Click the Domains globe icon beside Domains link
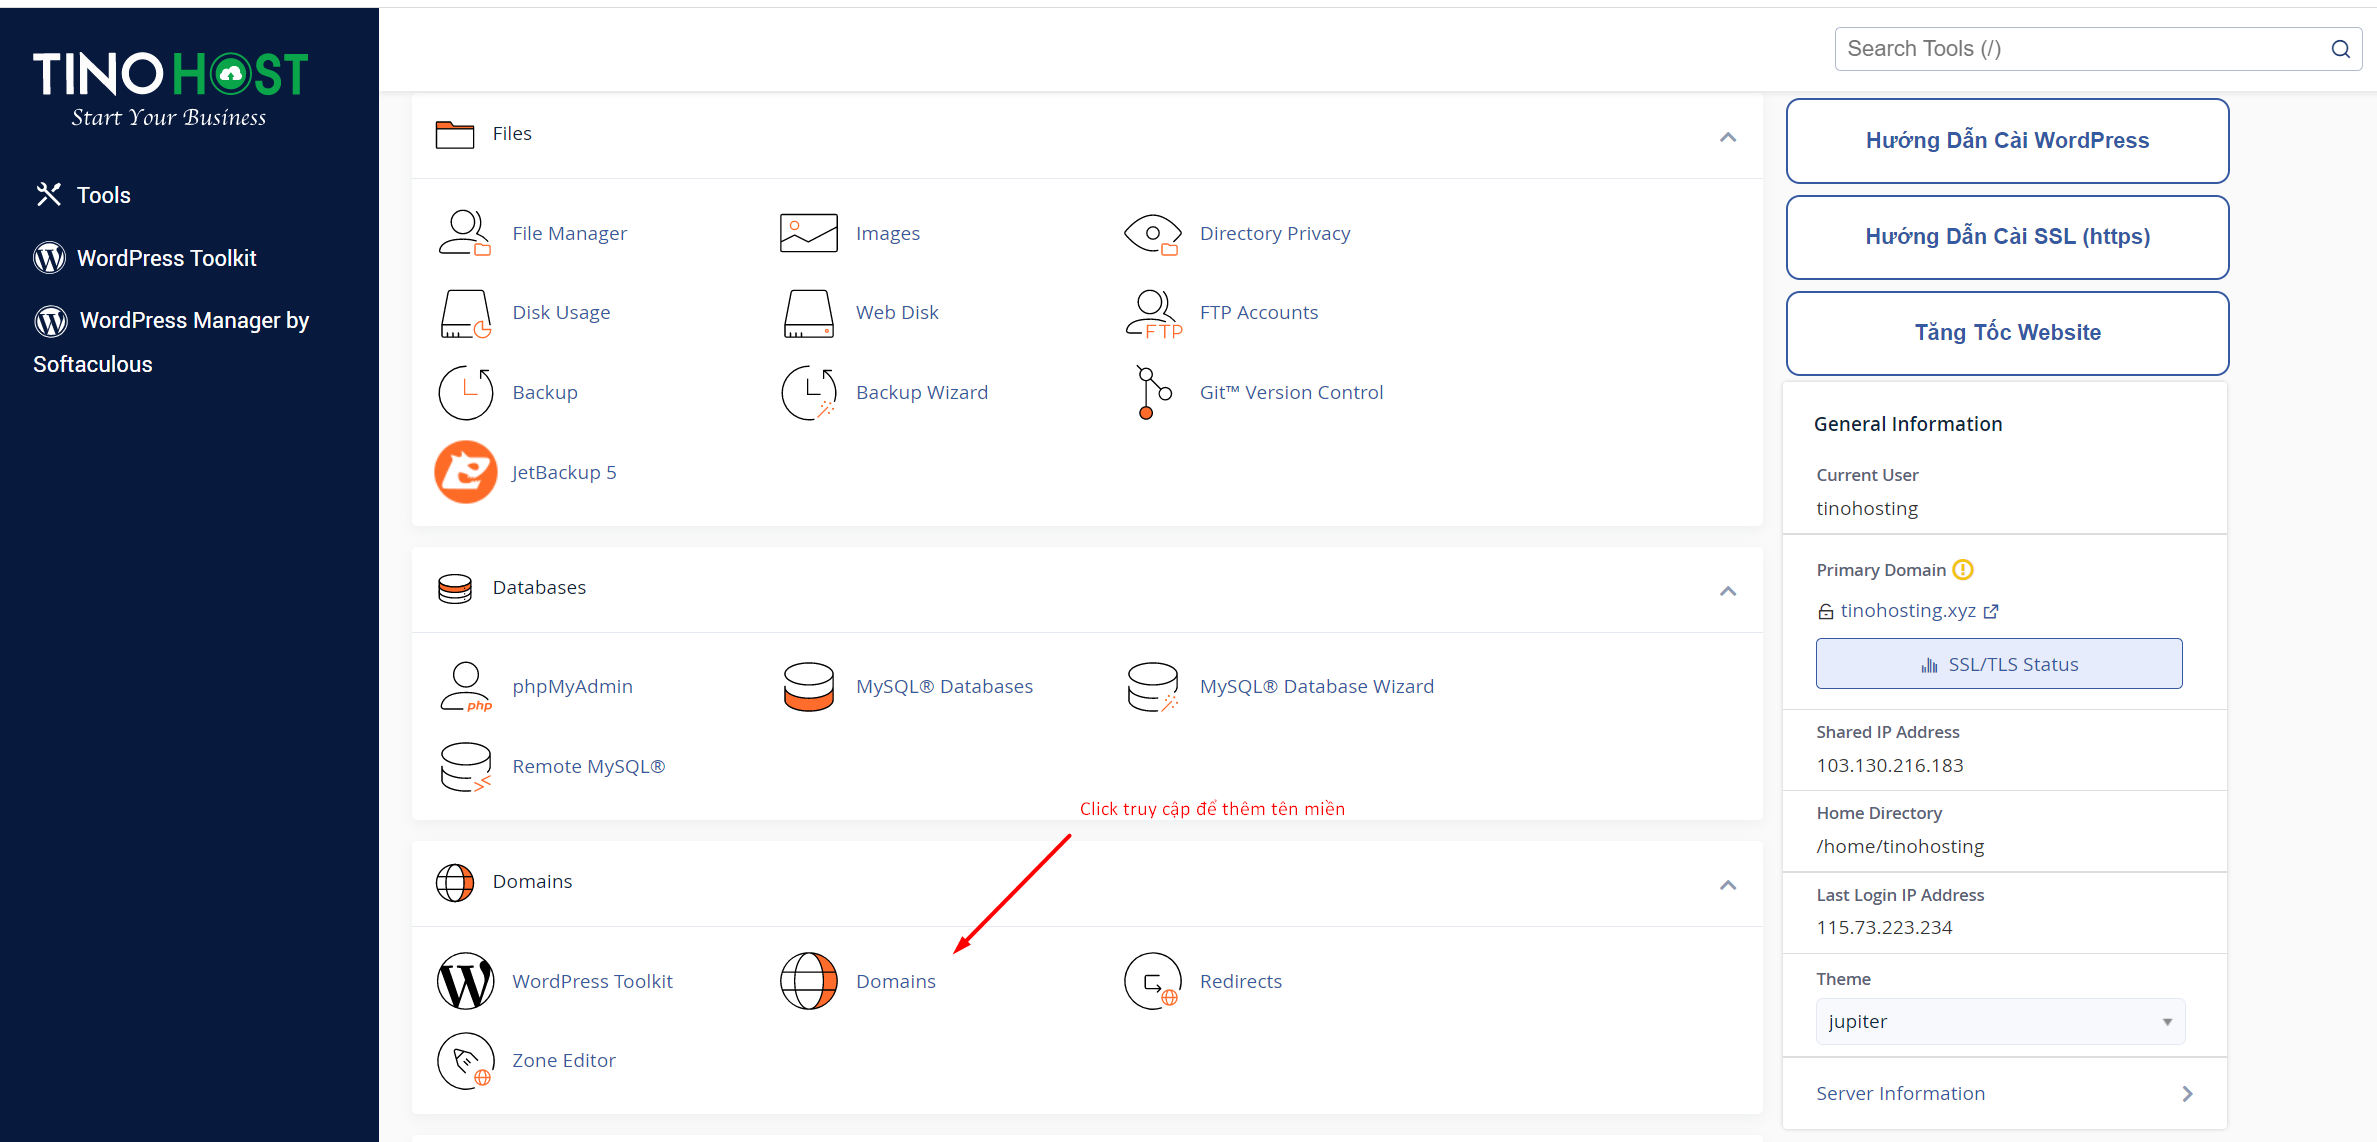The image size is (2377, 1142). (x=808, y=981)
